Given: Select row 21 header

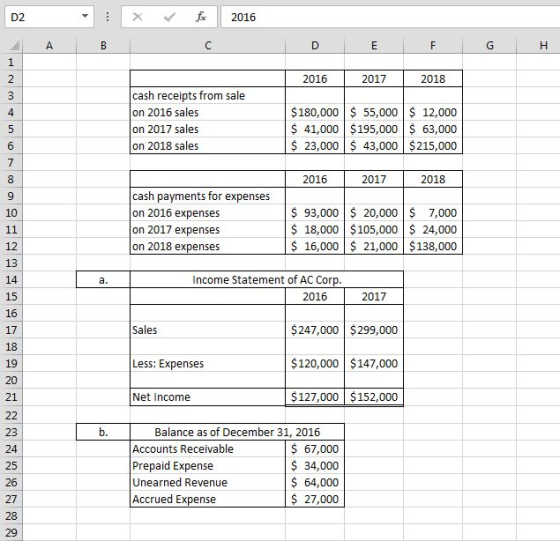Looking at the screenshot, I should tap(11, 397).
